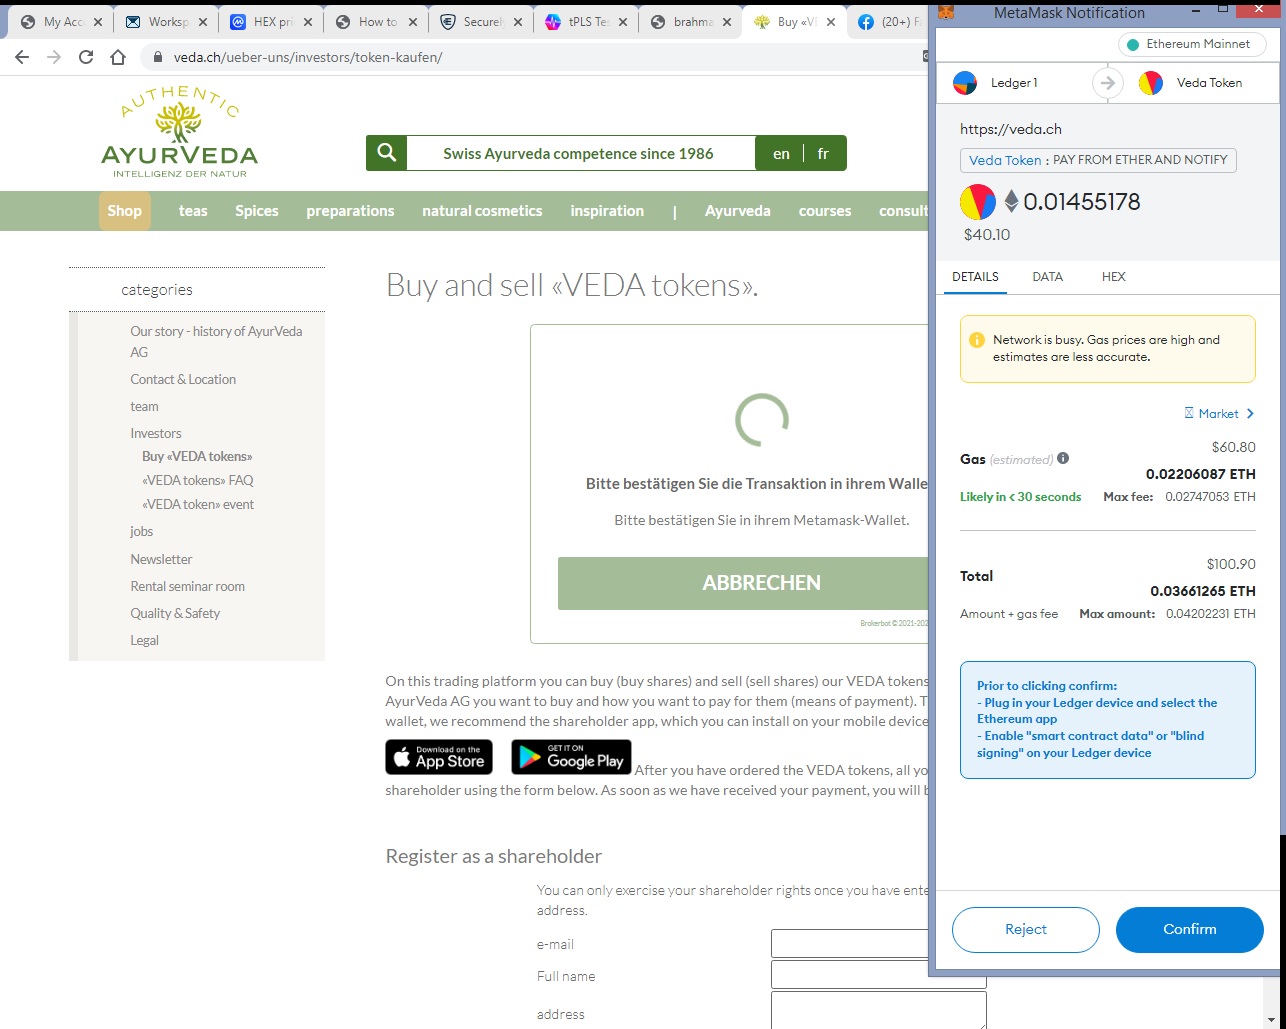Click the browser Forward arrow
This screenshot has width=1286, height=1029.
[x=54, y=57]
